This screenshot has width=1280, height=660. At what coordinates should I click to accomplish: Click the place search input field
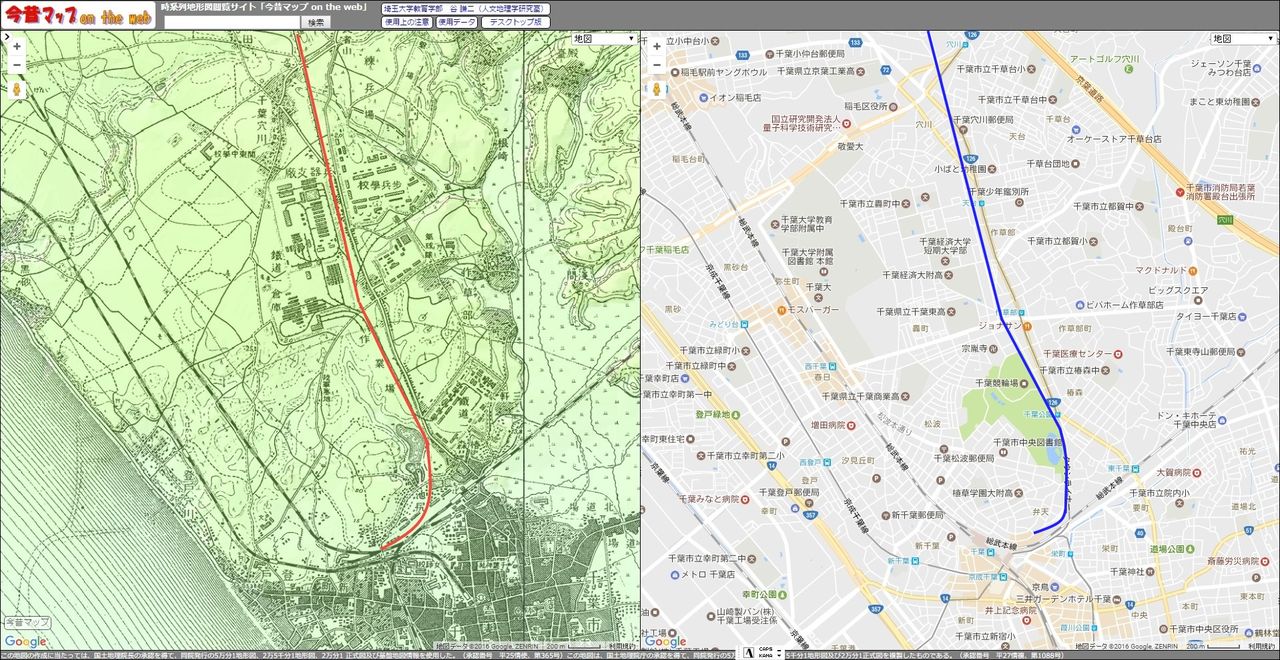pyautogui.click(x=231, y=22)
